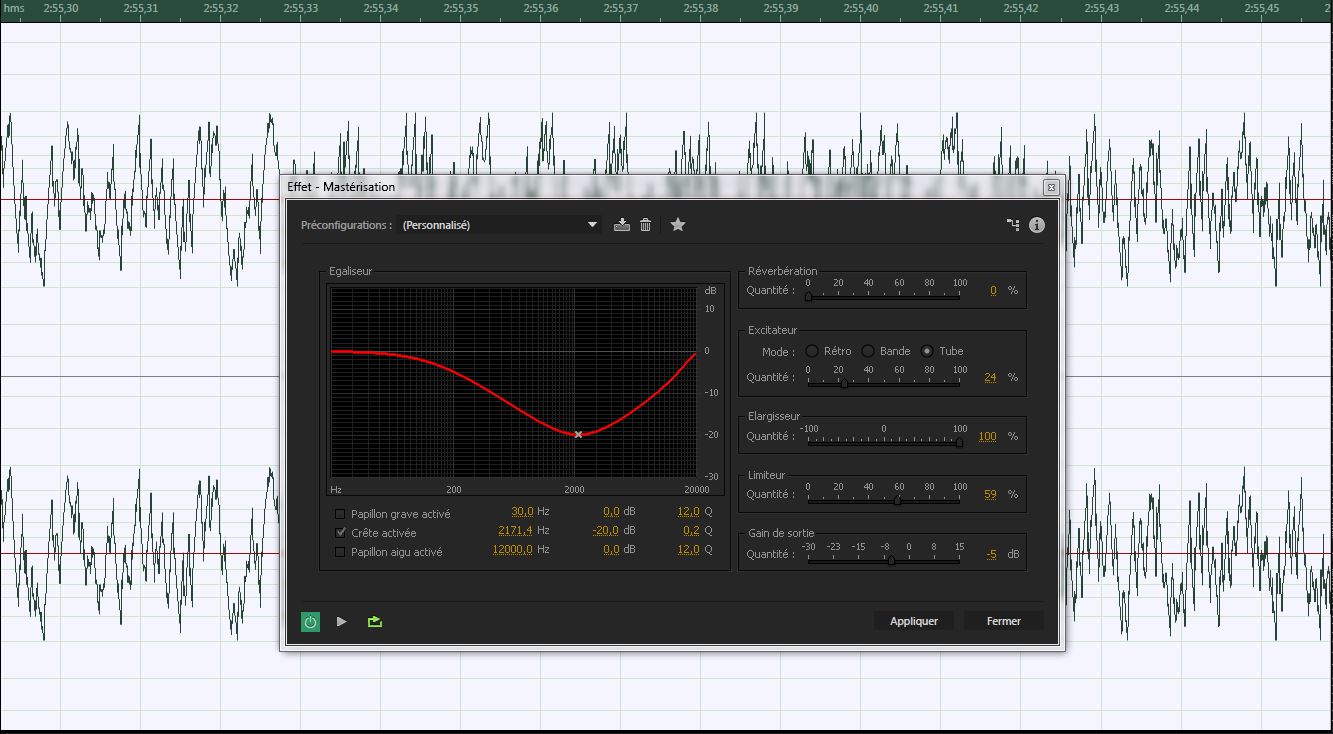Click the Crête frequency value 2171,4
1333x734 pixels.
[515, 531]
